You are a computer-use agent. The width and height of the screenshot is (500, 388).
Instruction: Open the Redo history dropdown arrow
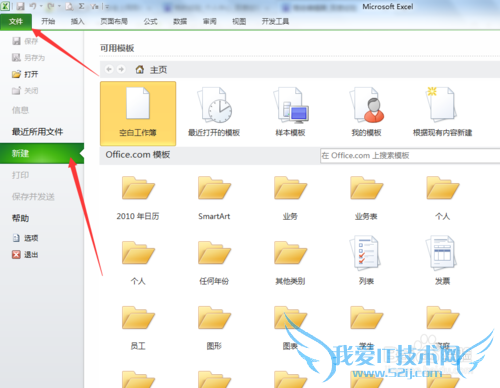click(59, 6)
